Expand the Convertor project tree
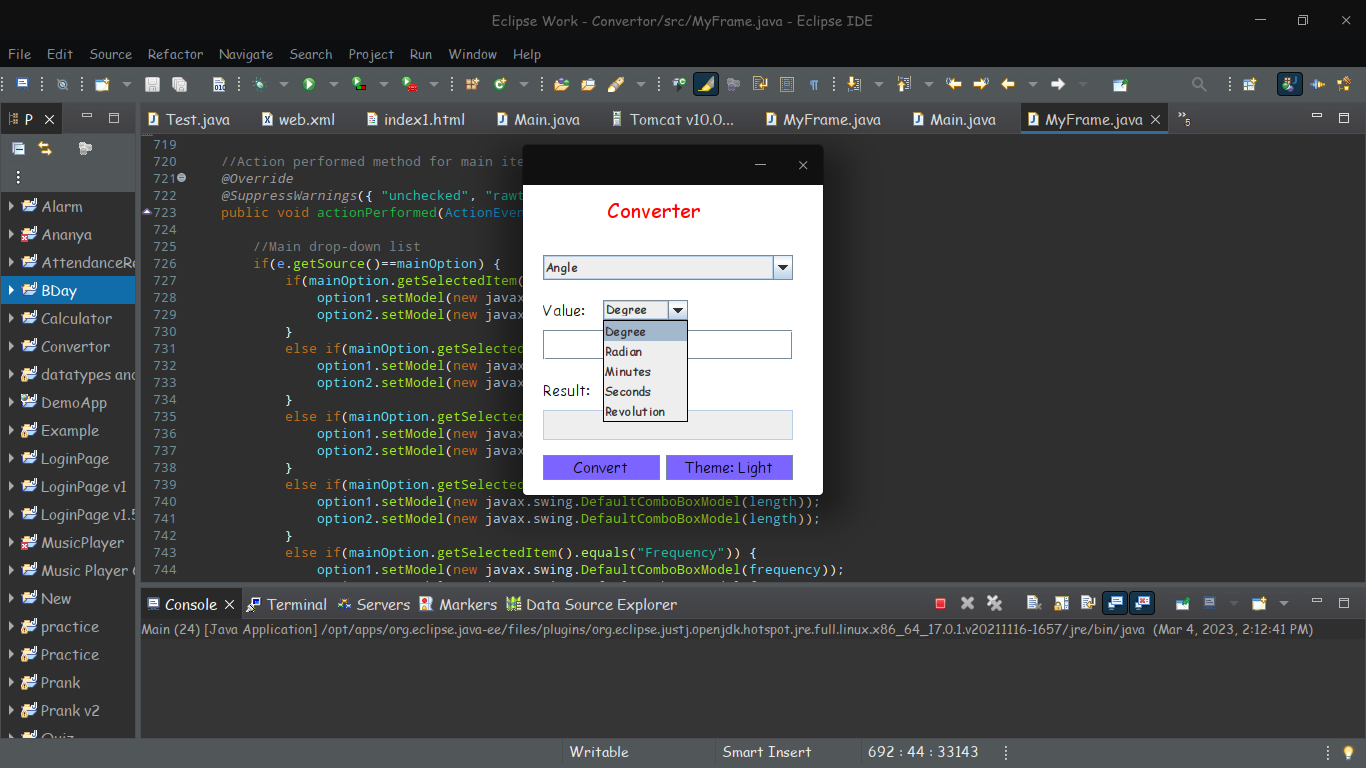The height and width of the screenshot is (768, 1366). (12, 346)
